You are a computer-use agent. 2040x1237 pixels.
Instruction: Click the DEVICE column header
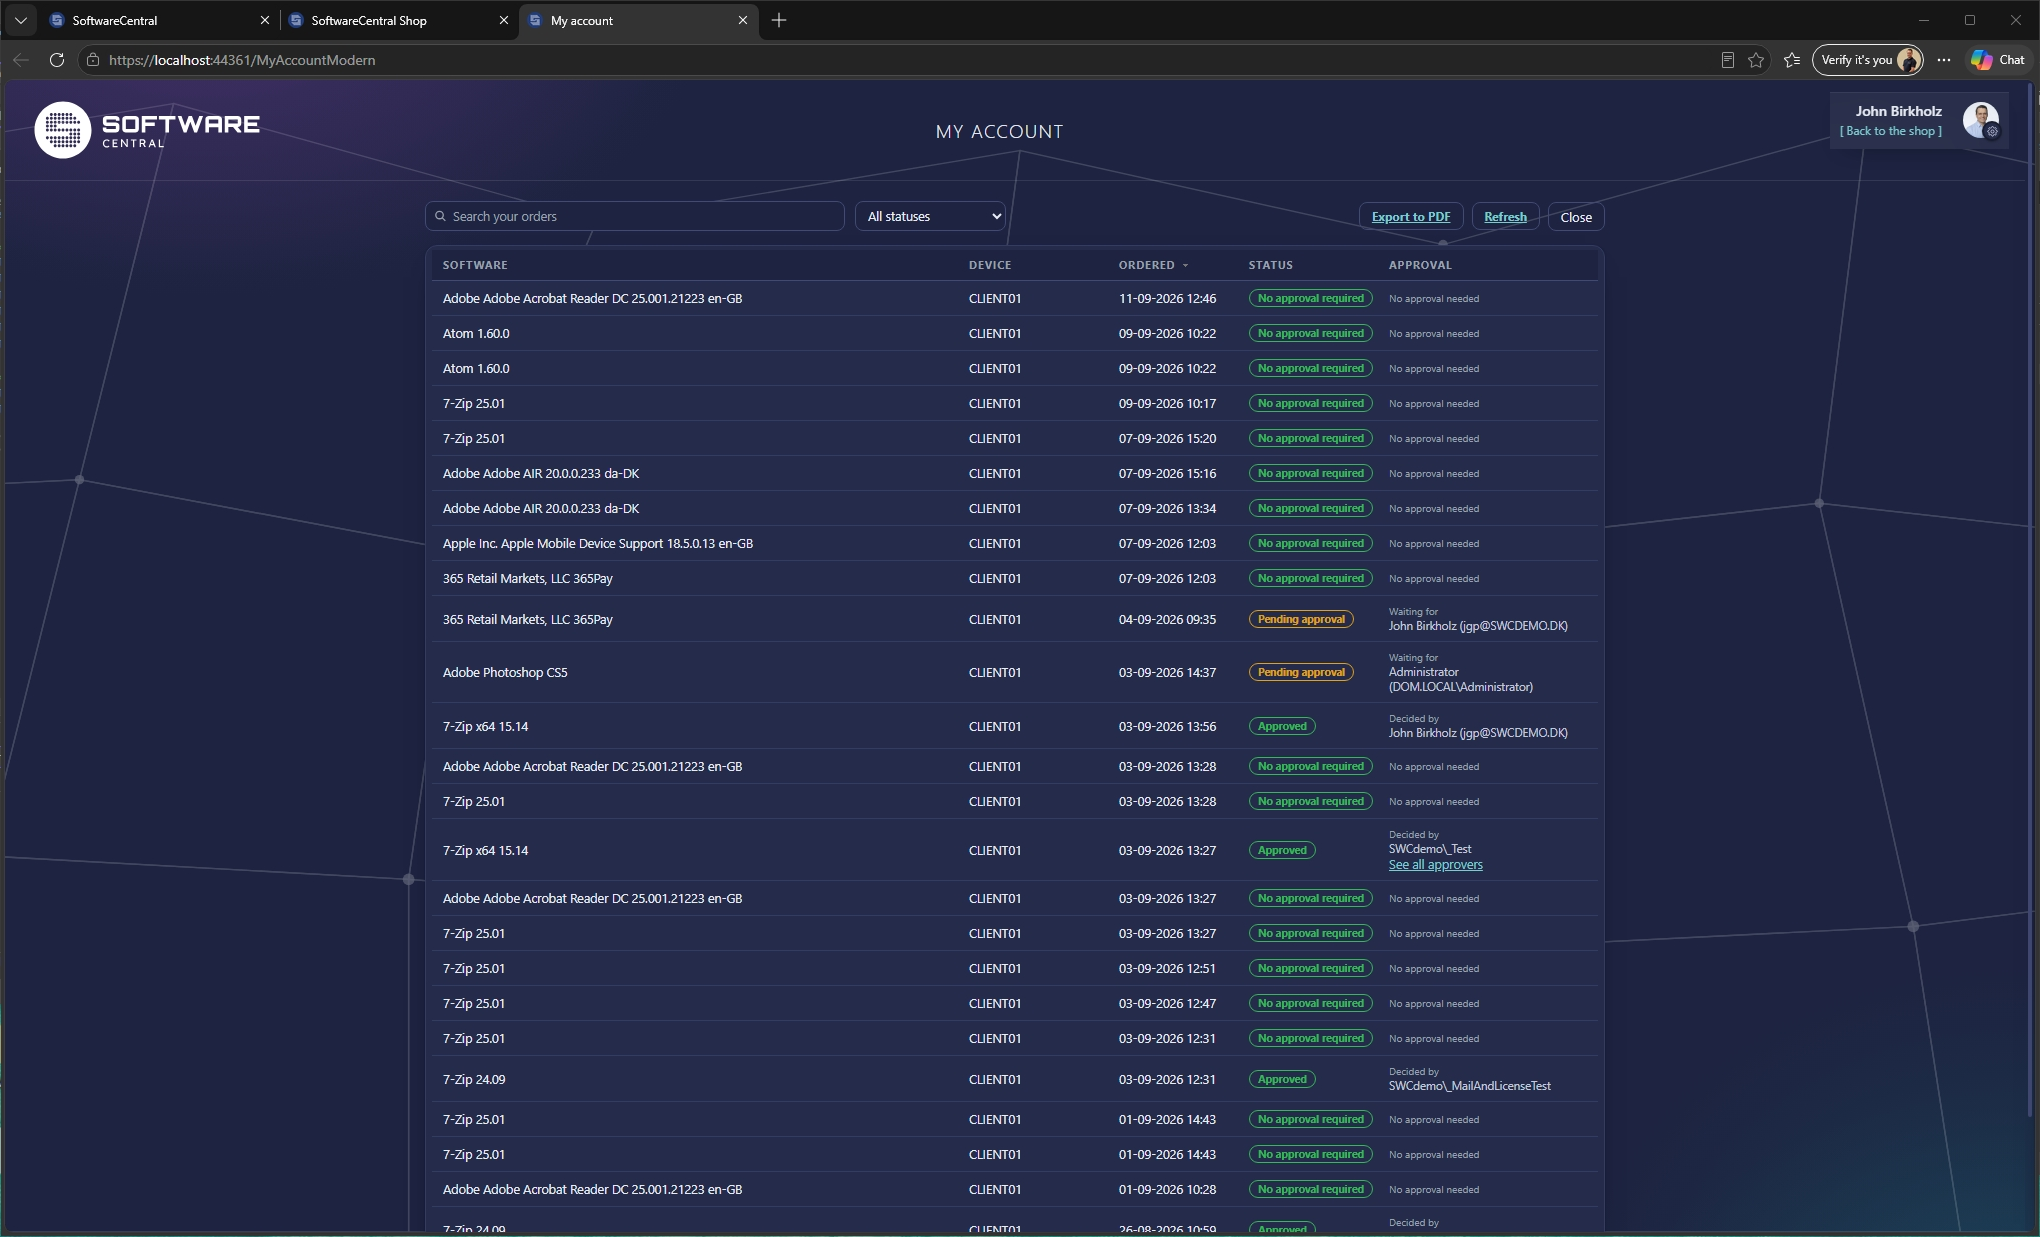[990, 265]
